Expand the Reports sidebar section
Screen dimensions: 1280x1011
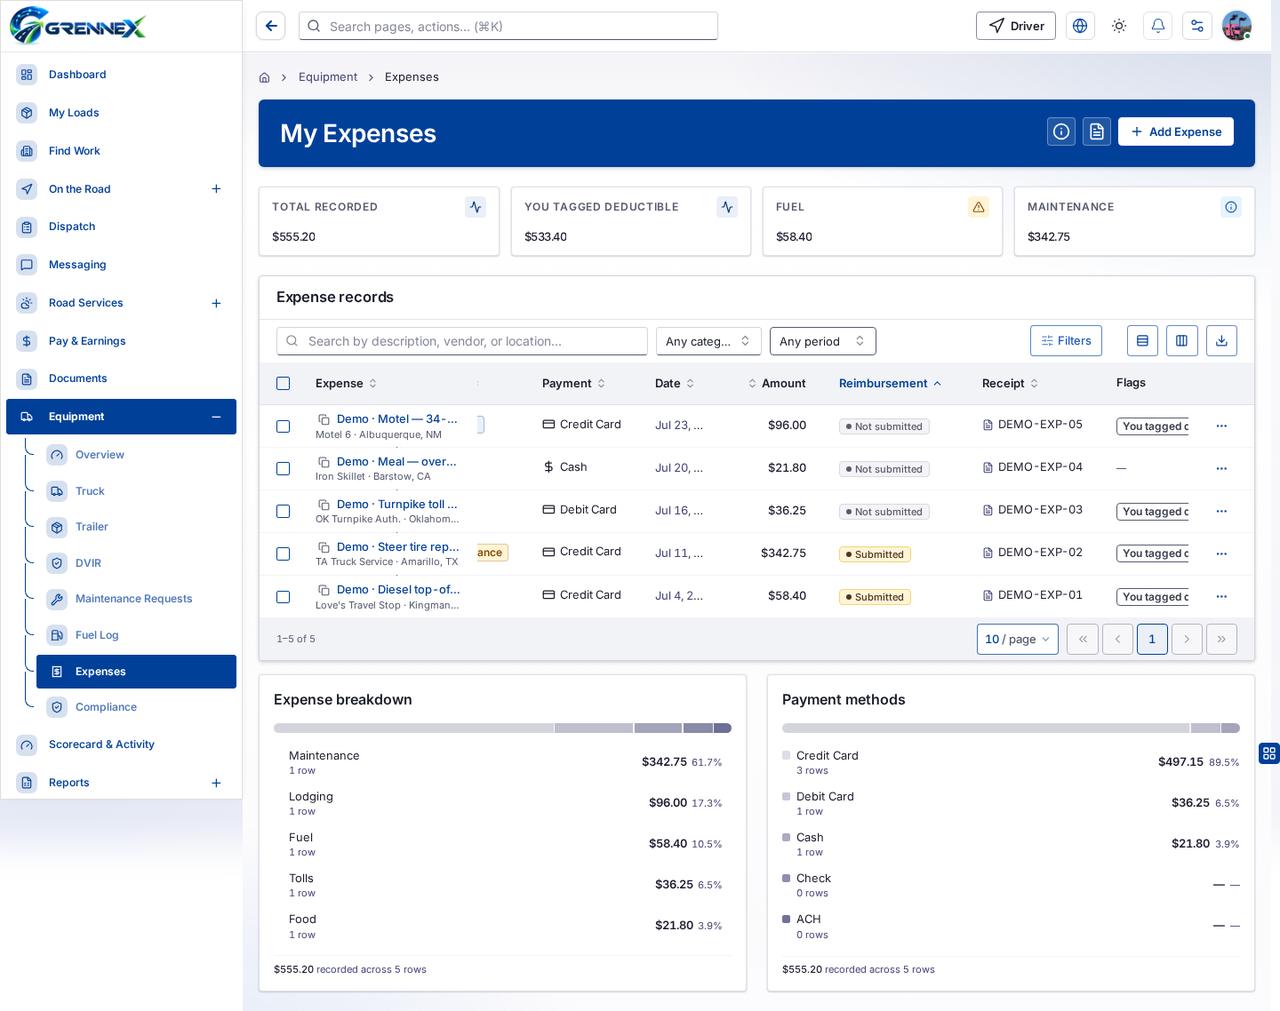pos(216,783)
